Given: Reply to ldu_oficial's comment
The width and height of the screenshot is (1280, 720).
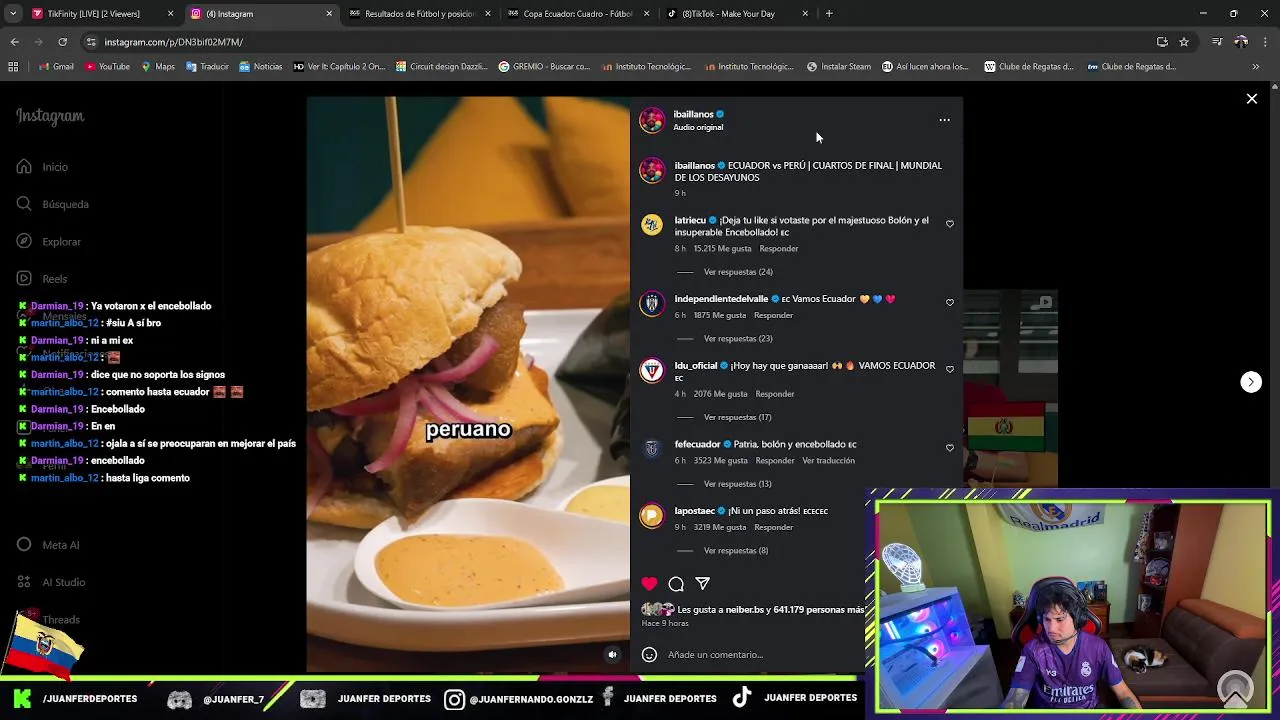Looking at the screenshot, I should [x=775, y=394].
